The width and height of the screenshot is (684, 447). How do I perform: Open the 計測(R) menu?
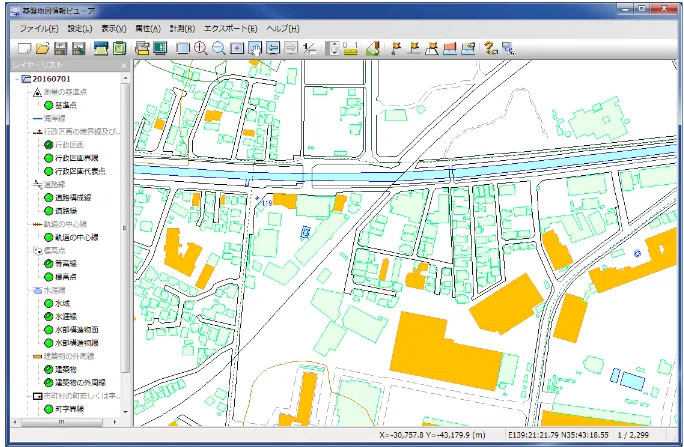pyautogui.click(x=182, y=28)
